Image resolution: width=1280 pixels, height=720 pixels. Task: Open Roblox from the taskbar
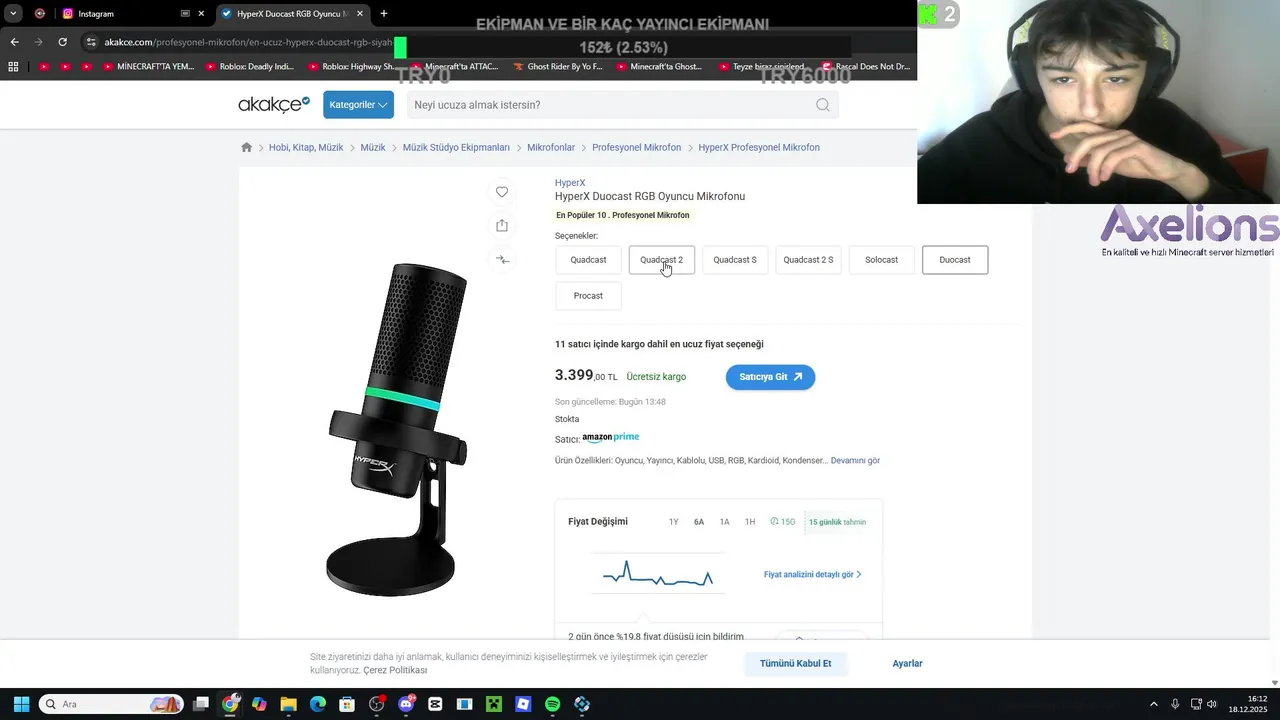pos(523,704)
